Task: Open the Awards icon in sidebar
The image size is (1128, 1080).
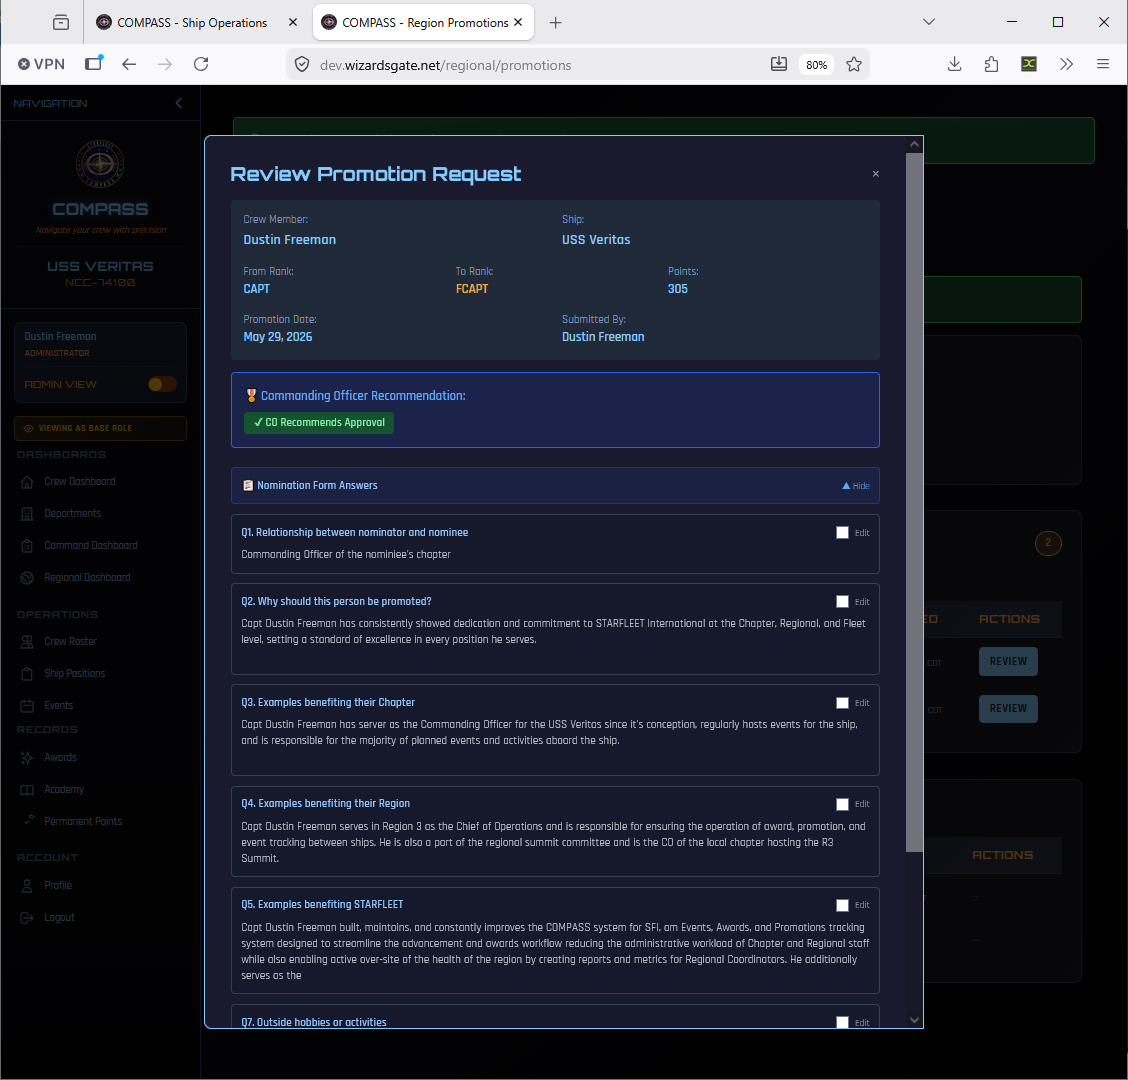Action: (27, 758)
